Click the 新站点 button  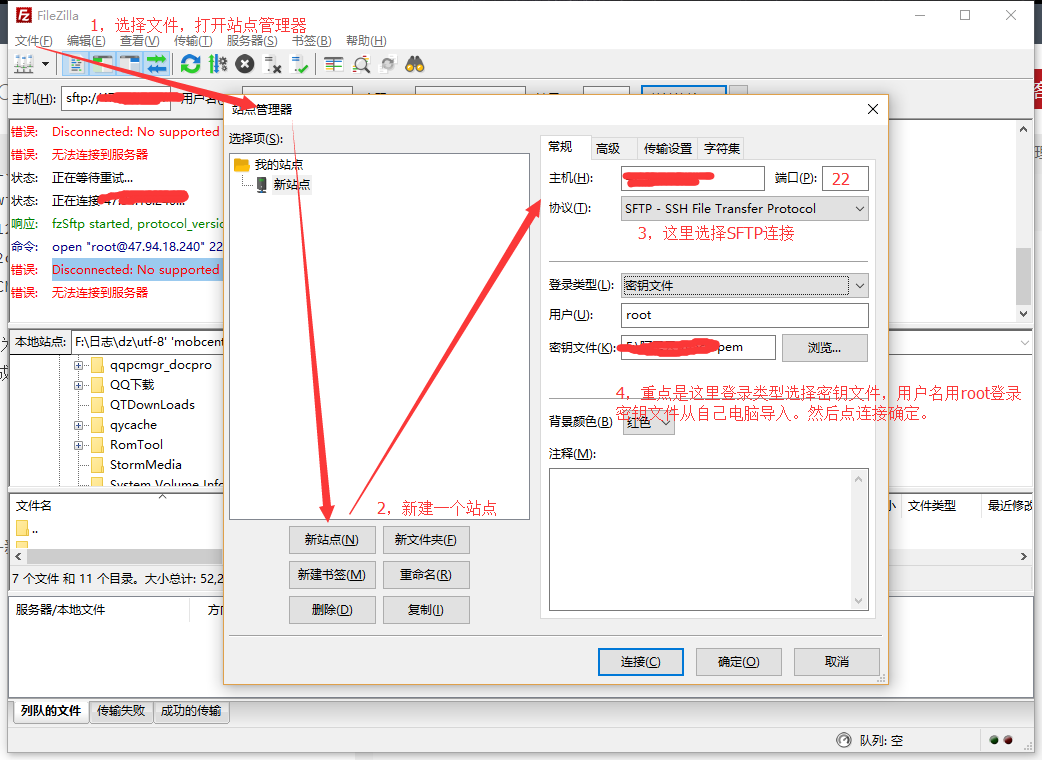(332, 539)
